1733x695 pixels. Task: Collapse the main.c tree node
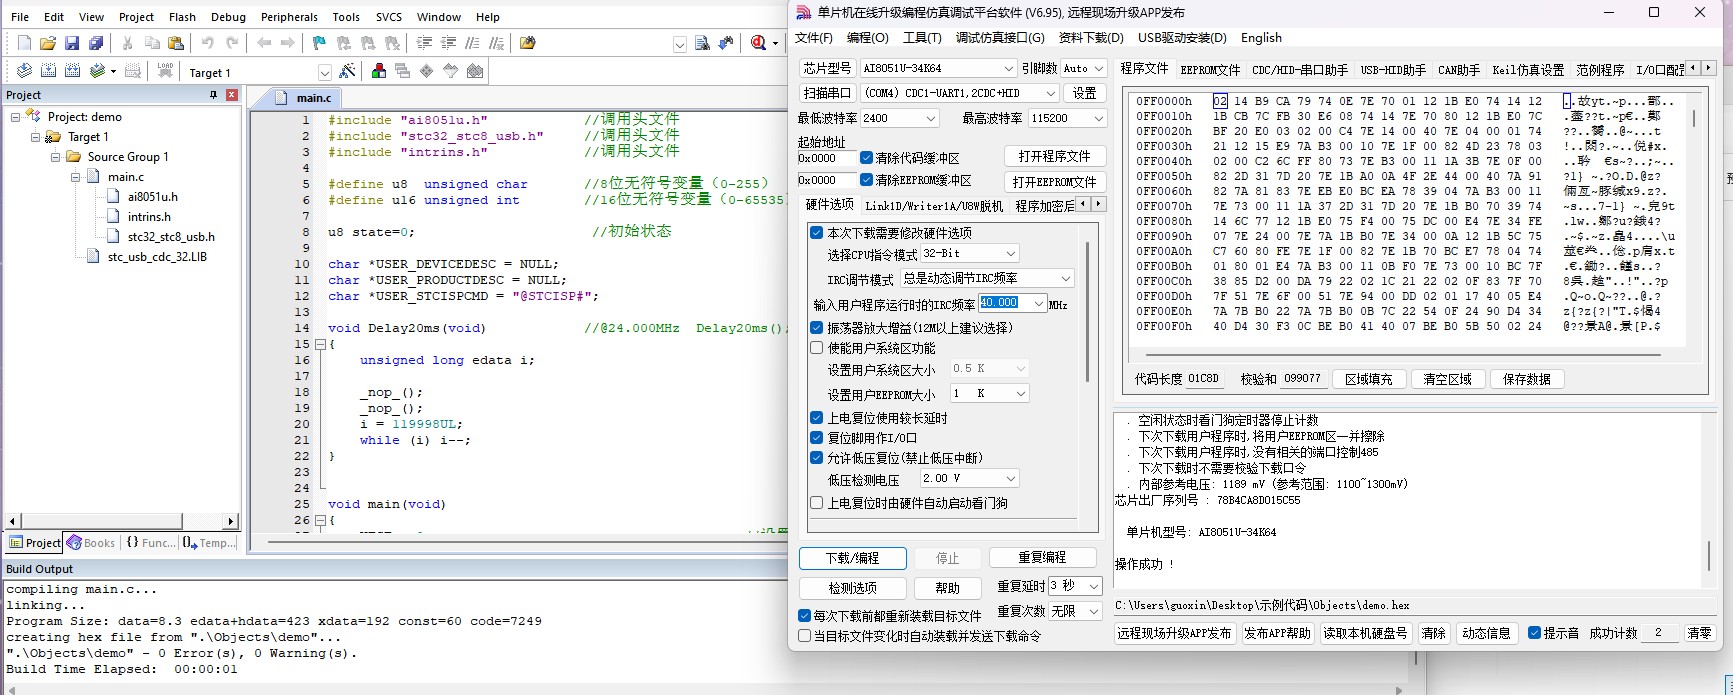tap(75, 177)
